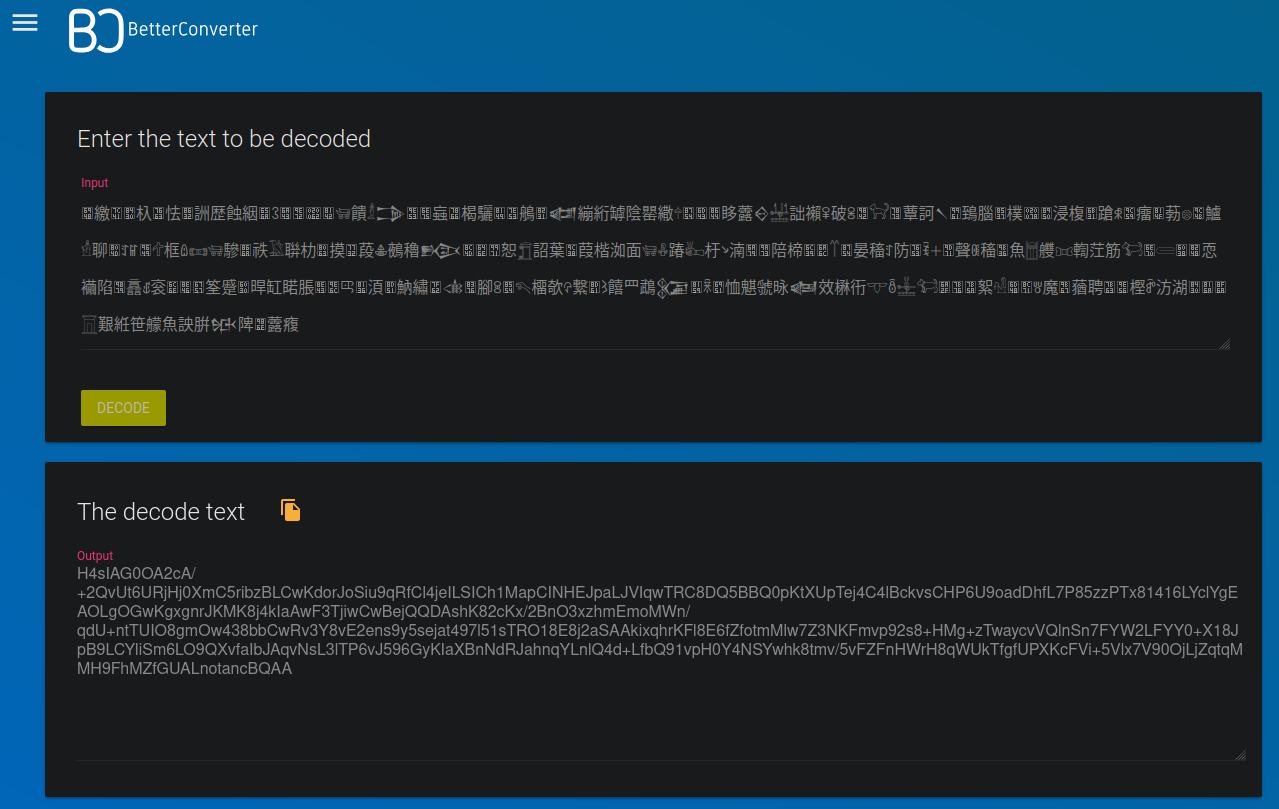Image resolution: width=1279 pixels, height=809 pixels.
Task: Select 'The decode text' heading
Action: [161, 512]
